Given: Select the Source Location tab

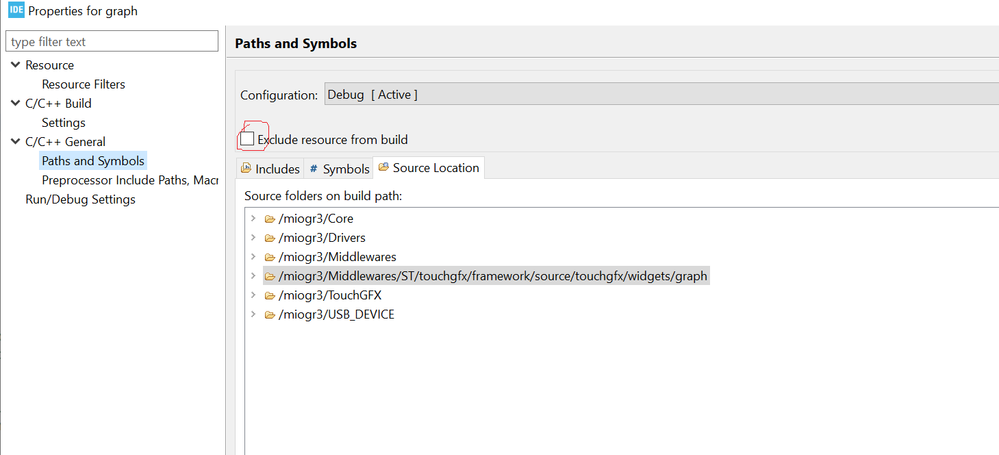Looking at the screenshot, I should [x=429, y=168].
